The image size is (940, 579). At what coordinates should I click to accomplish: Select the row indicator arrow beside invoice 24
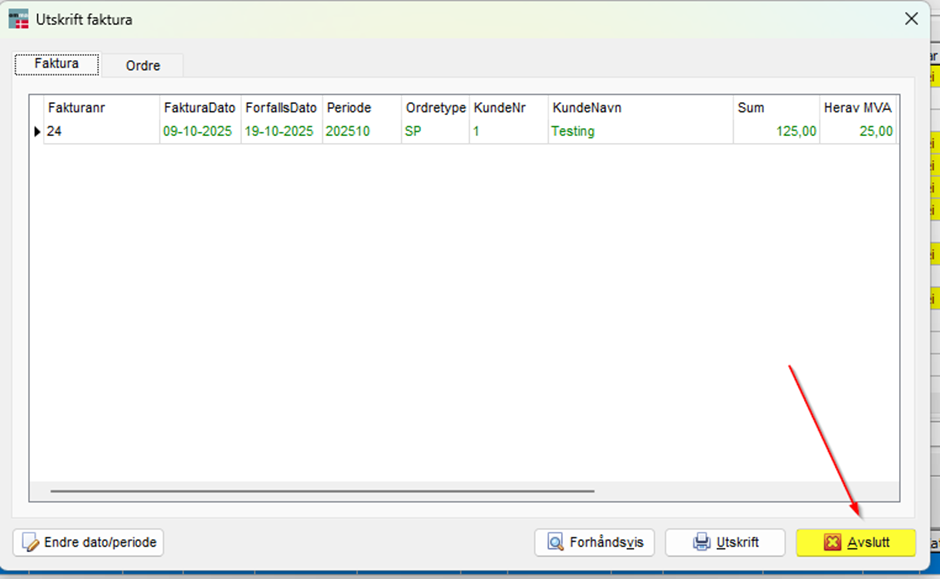[x=38, y=131]
